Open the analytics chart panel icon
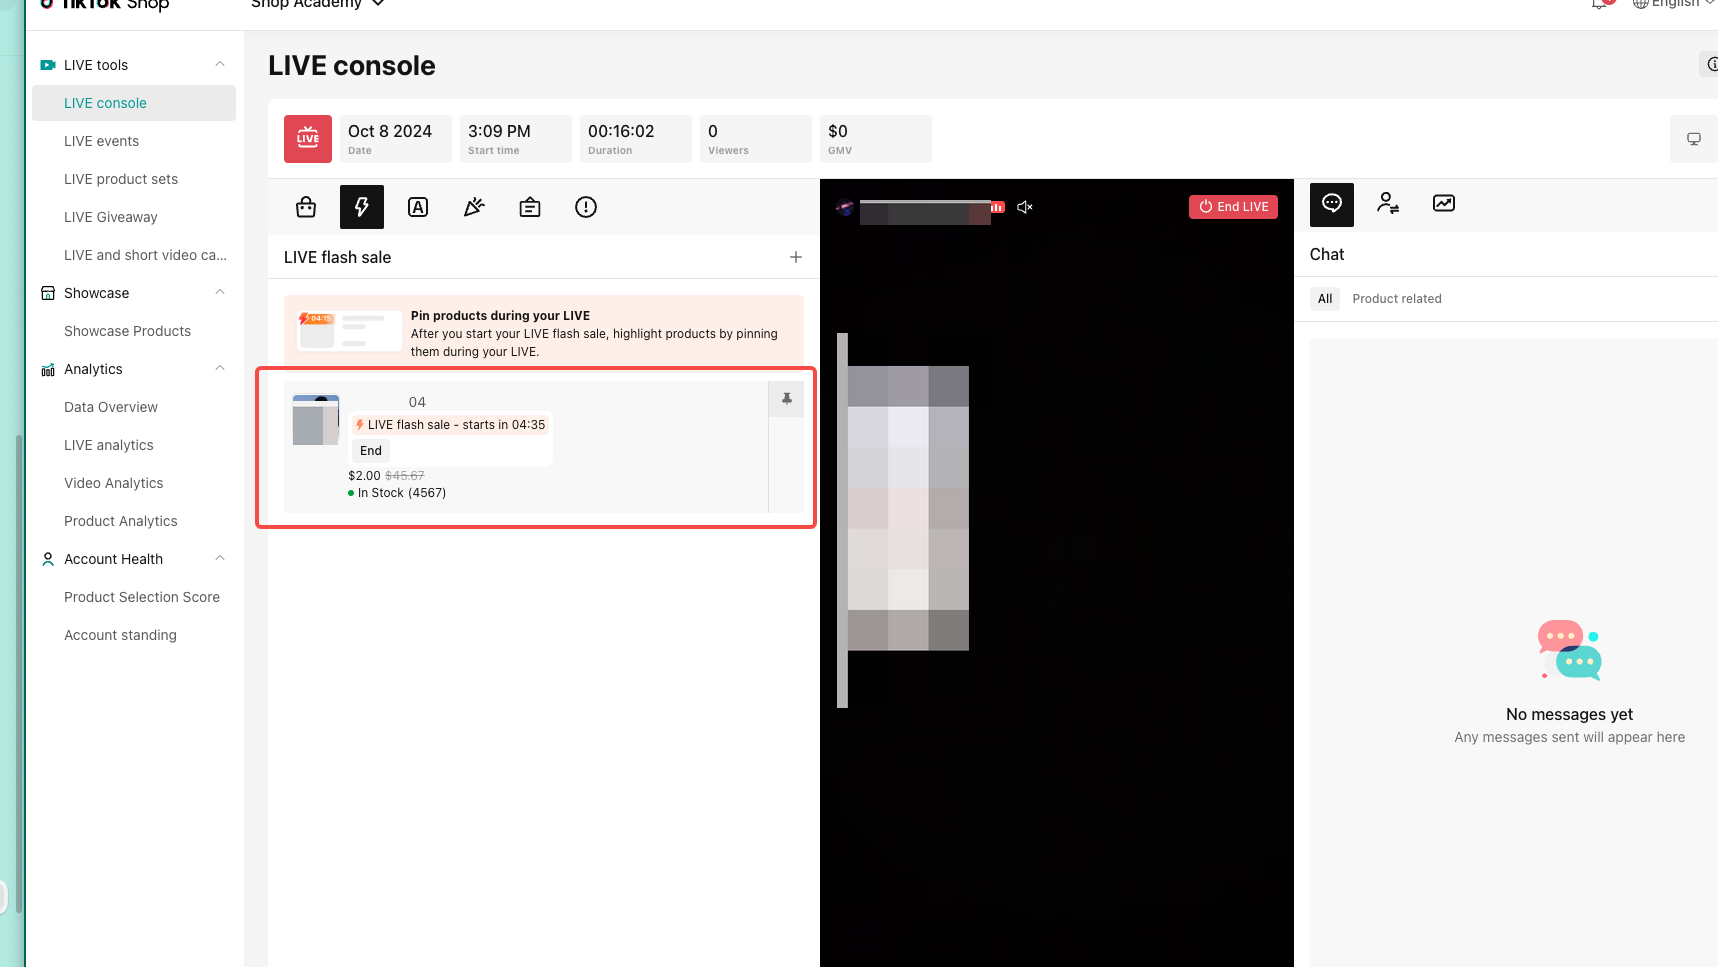The image size is (1718, 967). 1444,204
